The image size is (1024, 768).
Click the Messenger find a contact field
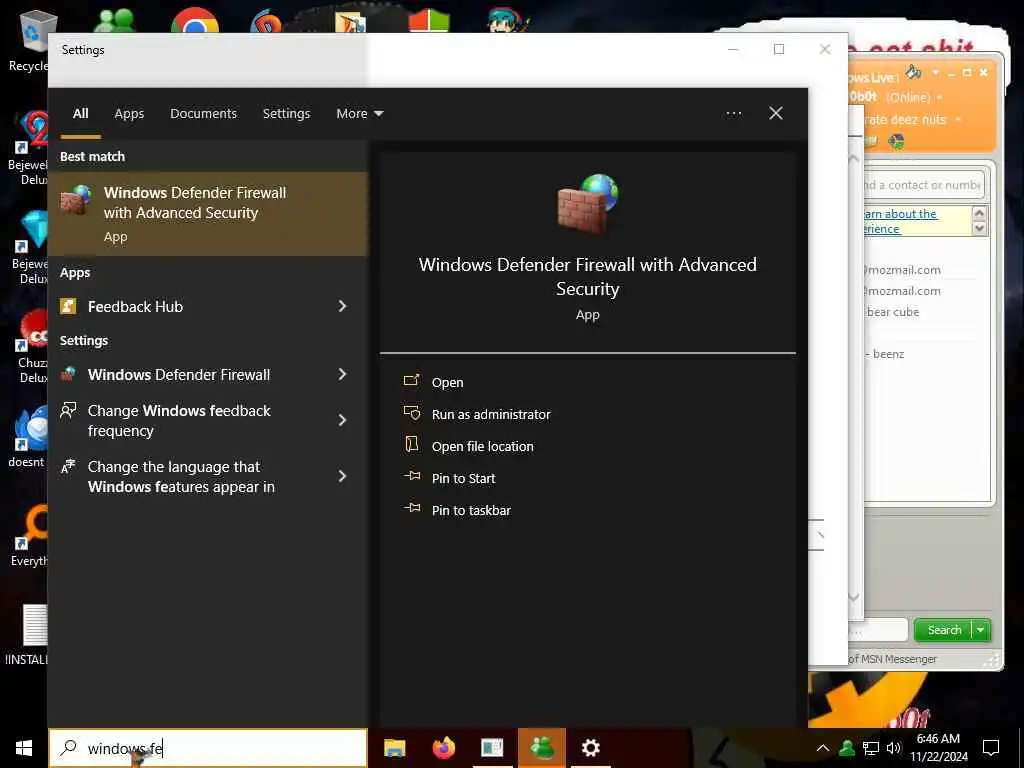[x=923, y=185]
